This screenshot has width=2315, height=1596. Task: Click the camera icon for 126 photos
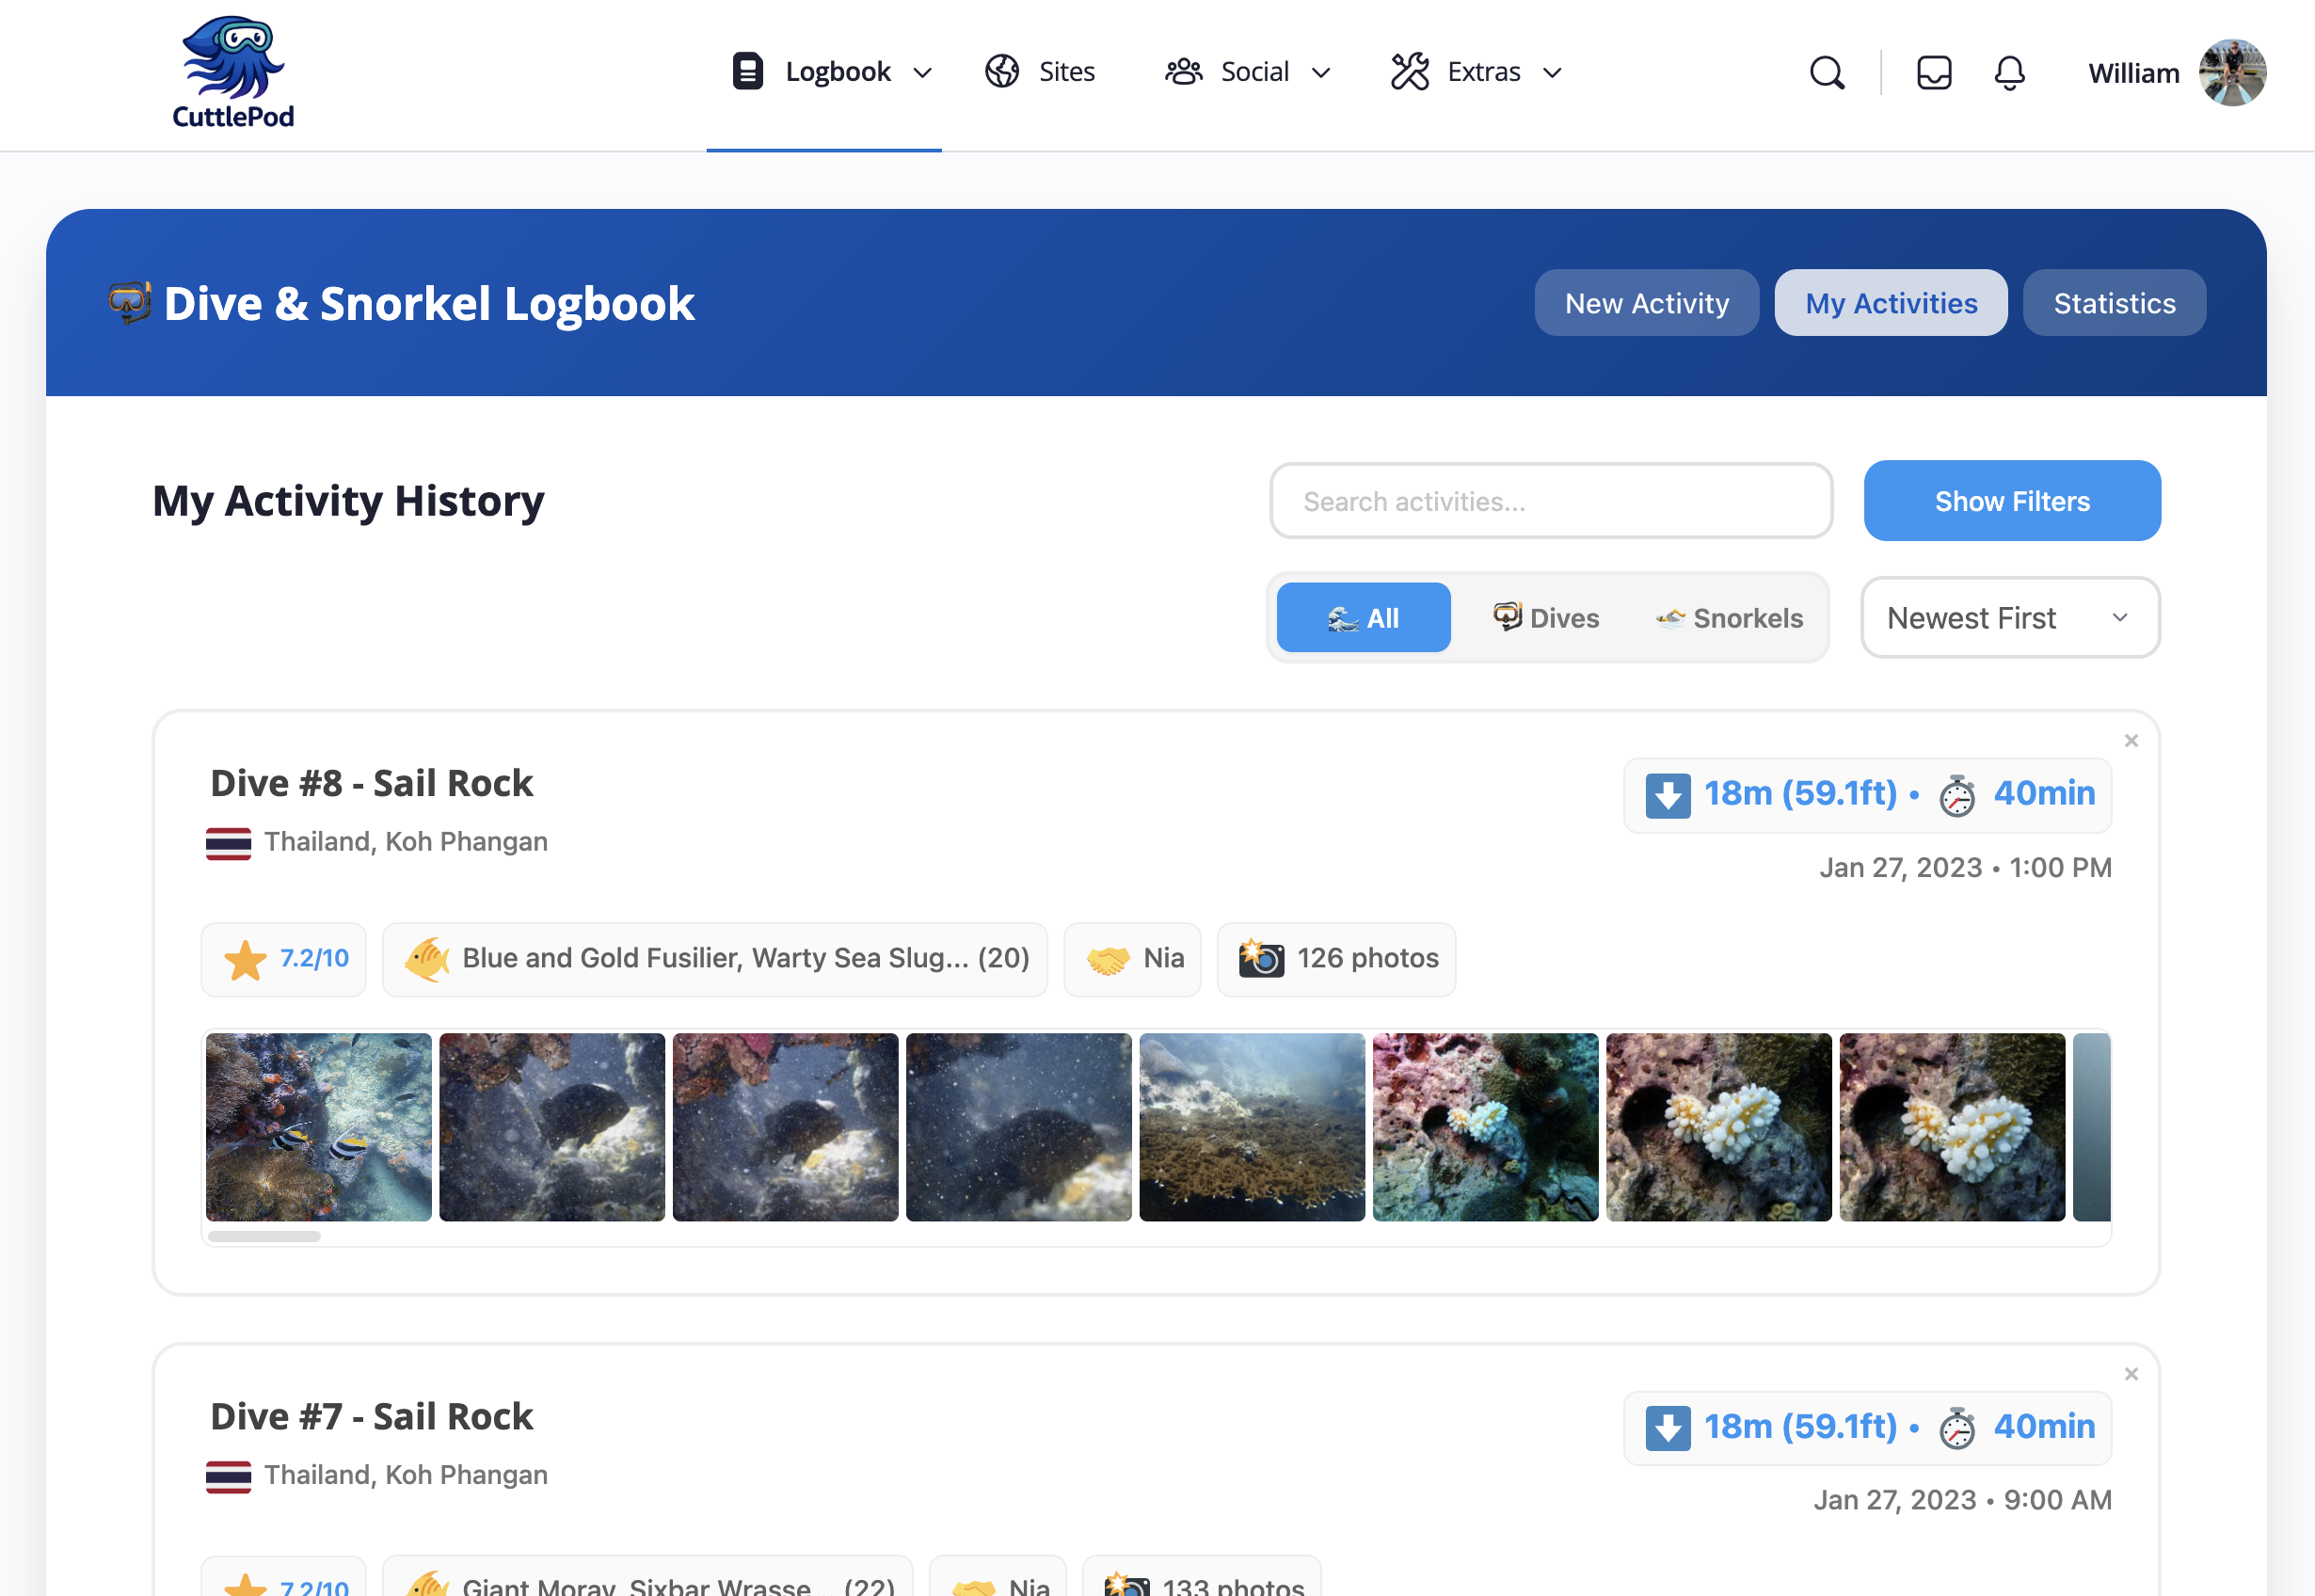point(1261,958)
